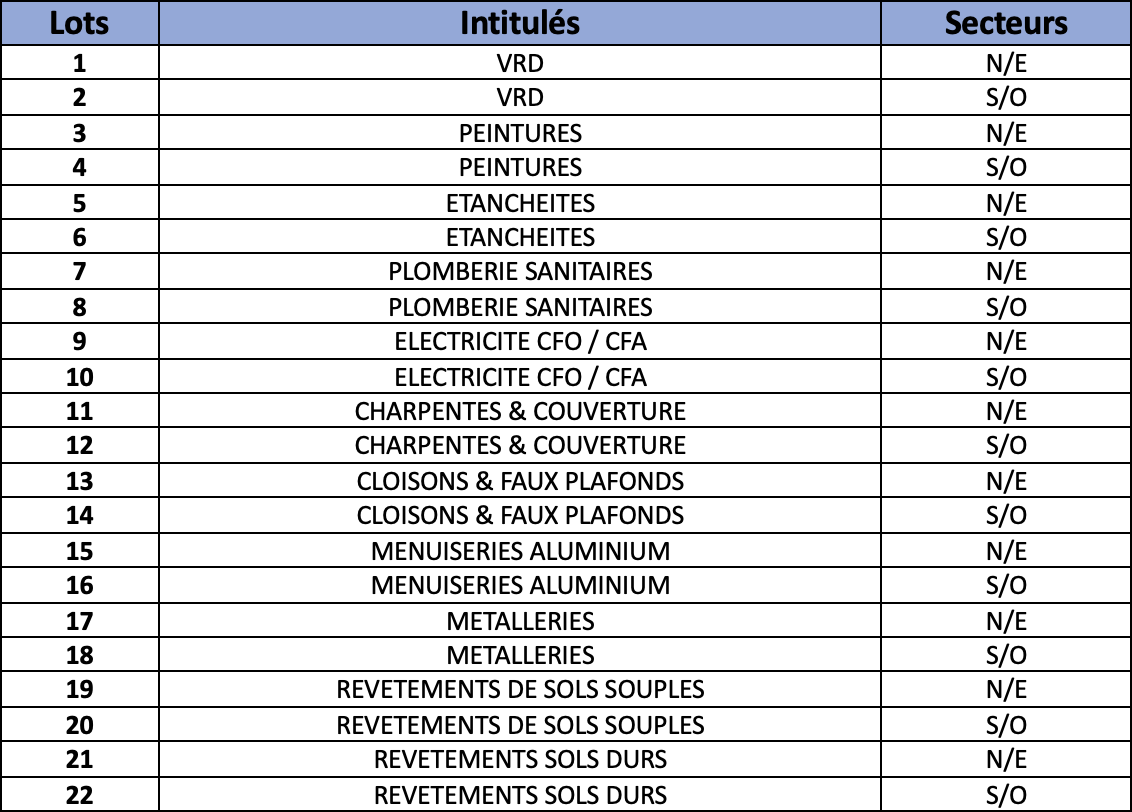Click PEINTURES in row 3

point(520,133)
